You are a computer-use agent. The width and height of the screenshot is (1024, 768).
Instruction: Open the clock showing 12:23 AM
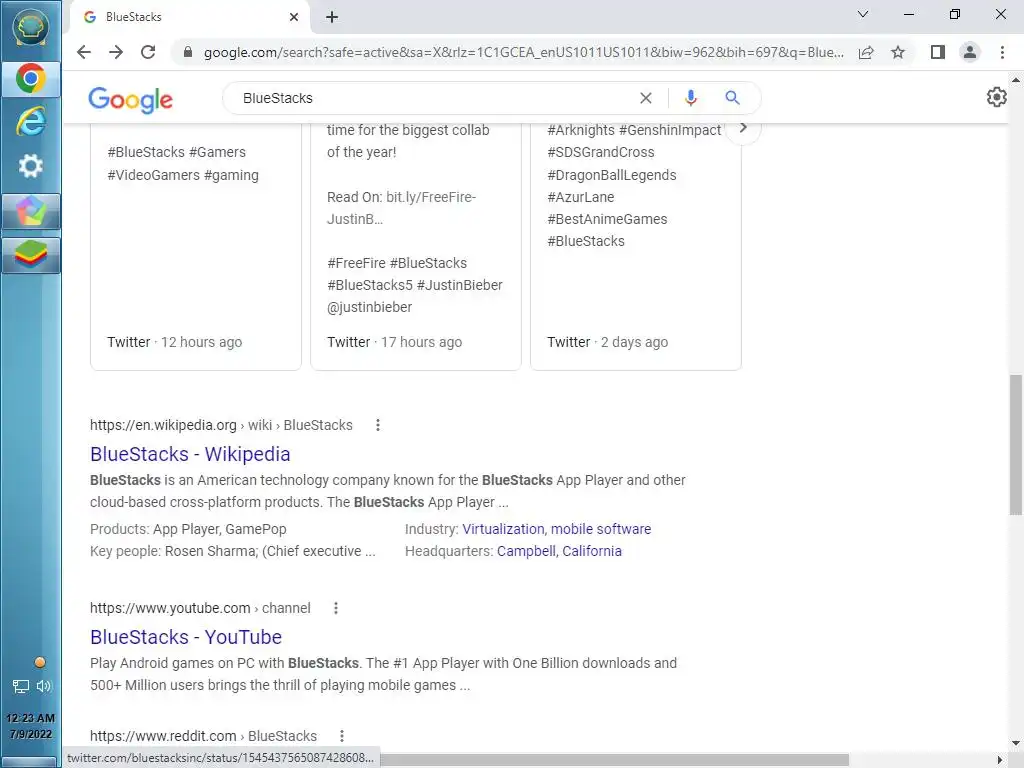tap(31, 726)
